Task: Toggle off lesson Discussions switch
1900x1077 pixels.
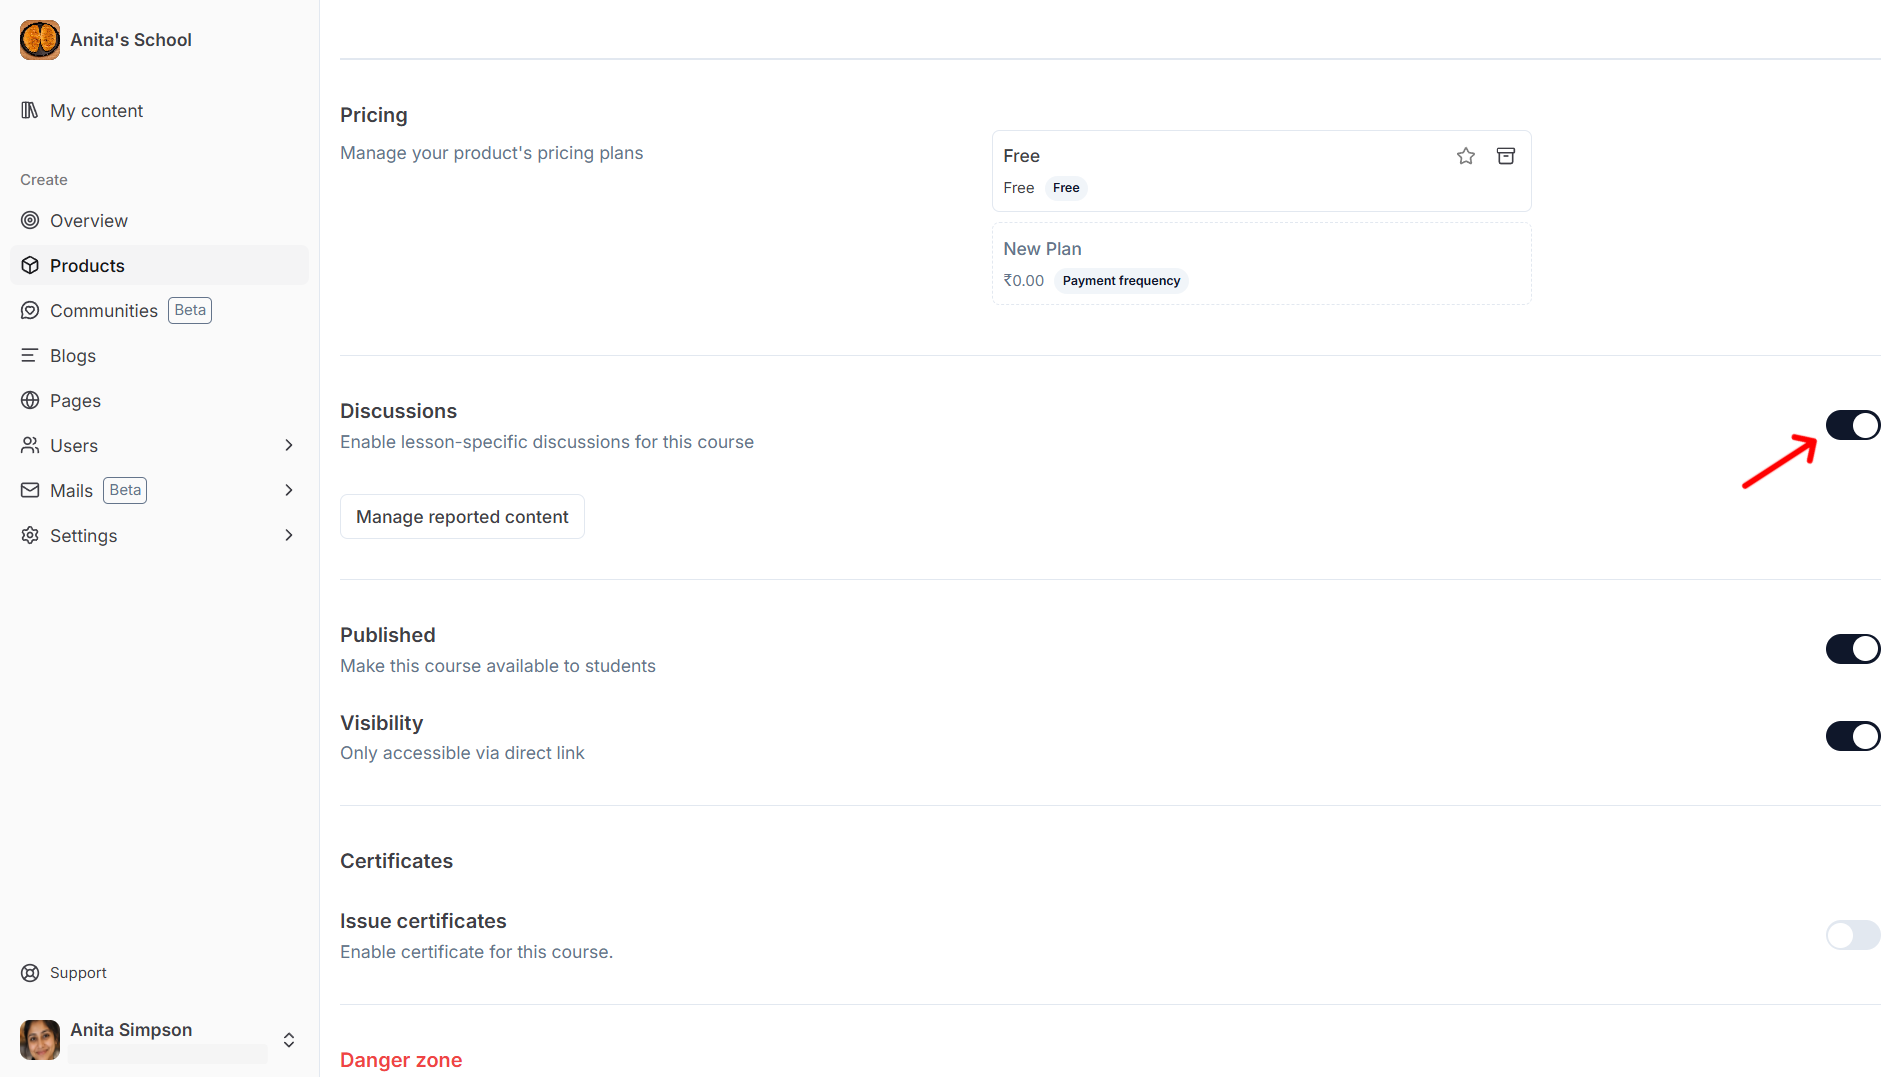Action: pyautogui.click(x=1853, y=425)
